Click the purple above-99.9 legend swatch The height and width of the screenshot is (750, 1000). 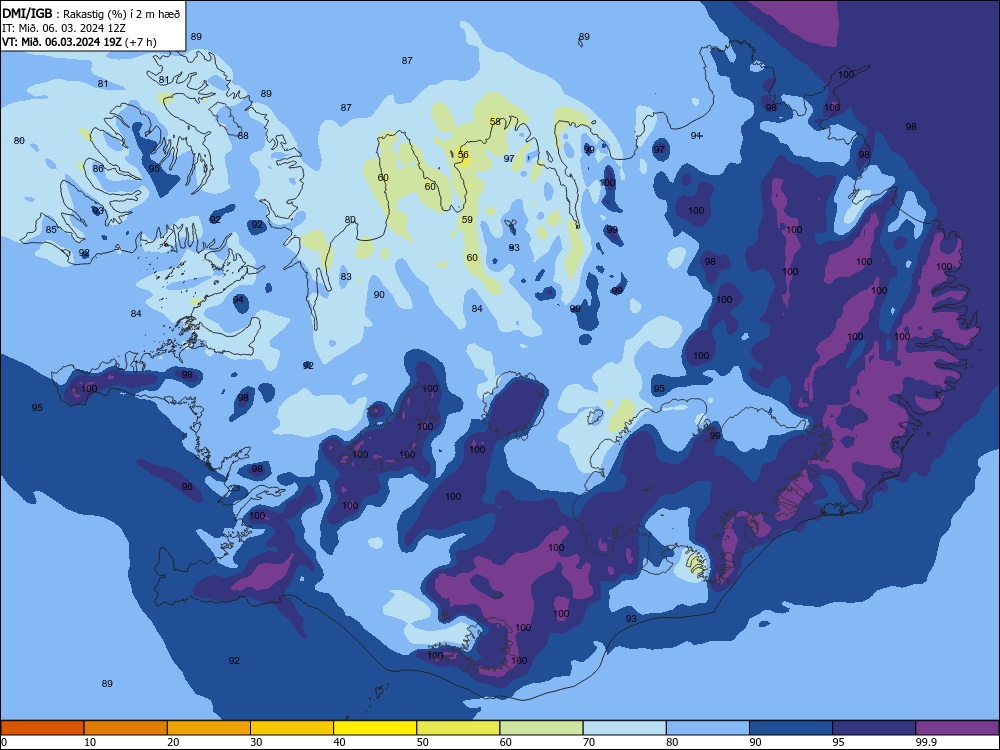(x=957, y=728)
